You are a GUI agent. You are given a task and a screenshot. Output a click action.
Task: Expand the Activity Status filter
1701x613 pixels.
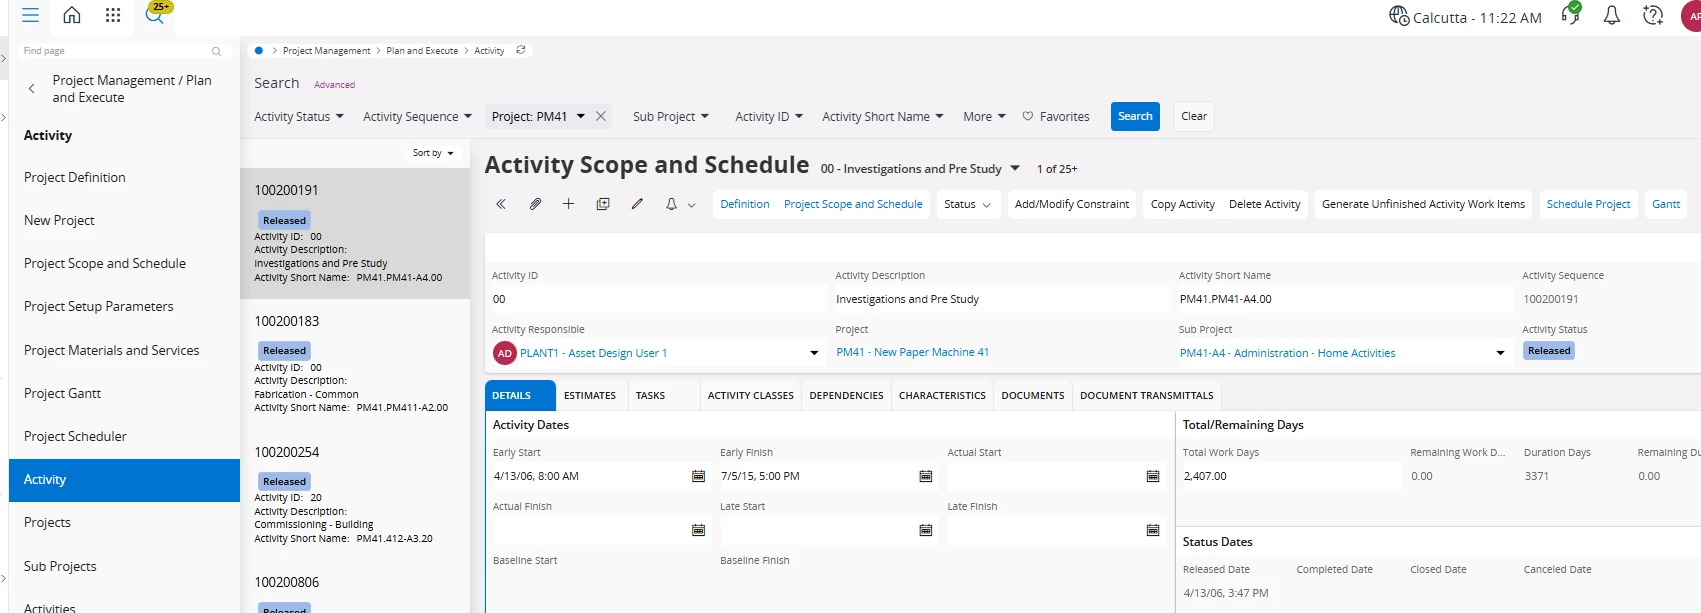299,117
